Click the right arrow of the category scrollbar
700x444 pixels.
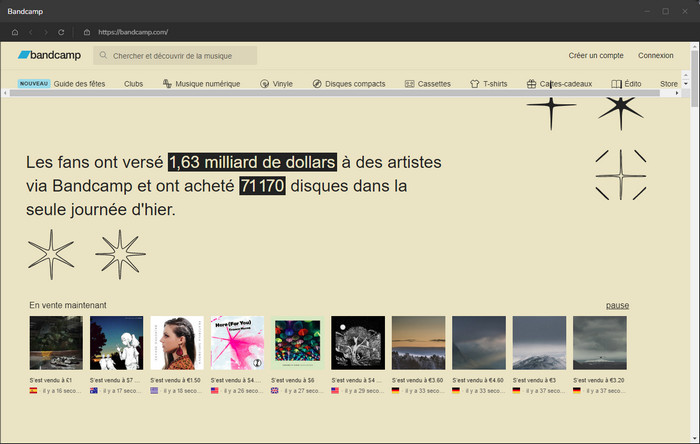(x=677, y=93)
